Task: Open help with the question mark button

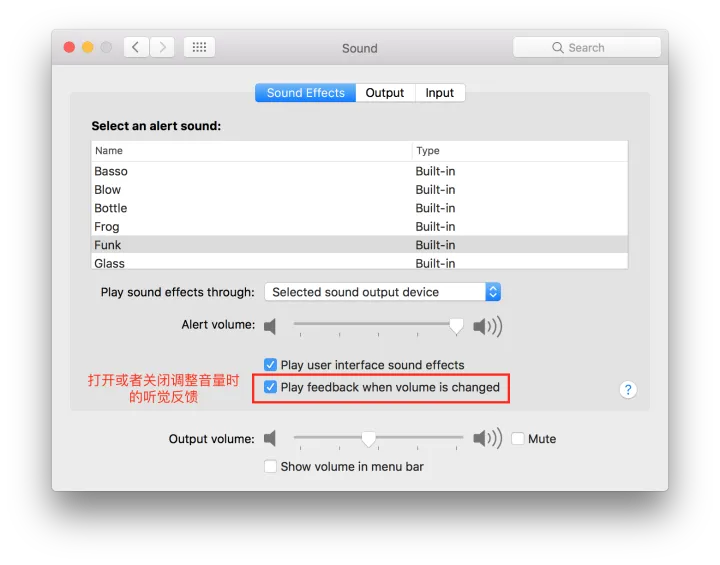Action: 628,390
